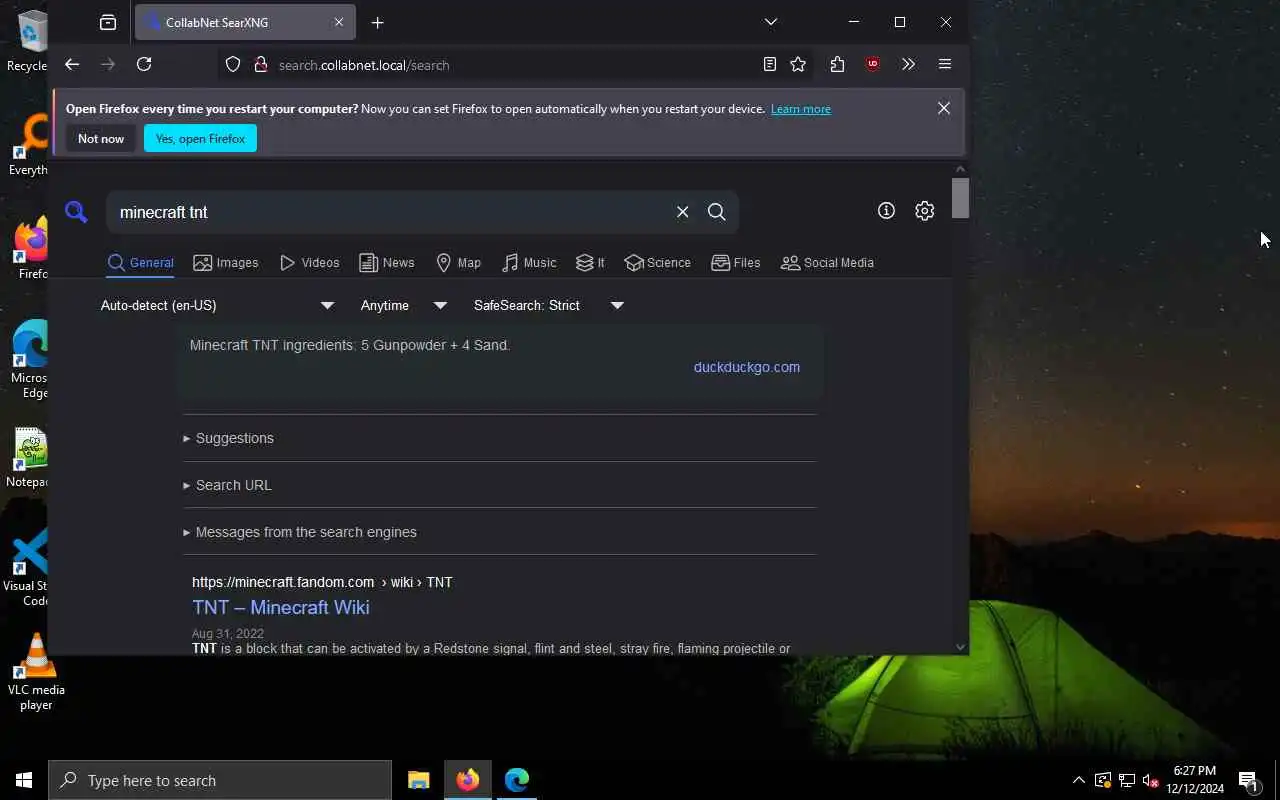Viewport: 1280px width, 800px height.
Task: Click the SearXNG logo magnifier
Action: pyautogui.click(x=76, y=211)
